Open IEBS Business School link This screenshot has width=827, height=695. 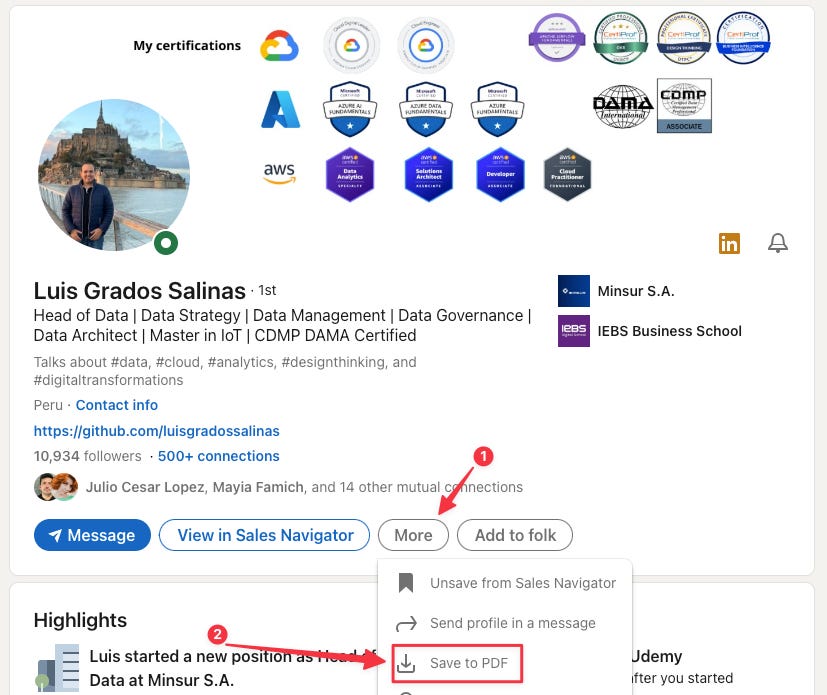(x=669, y=331)
